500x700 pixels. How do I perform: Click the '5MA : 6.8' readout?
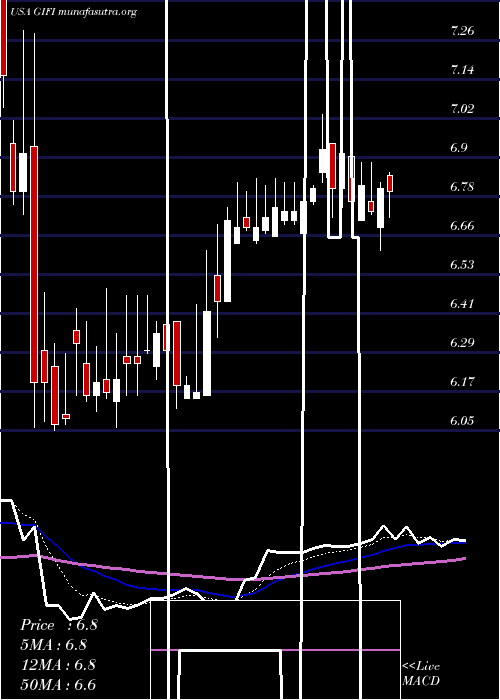[x=53, y=645]
